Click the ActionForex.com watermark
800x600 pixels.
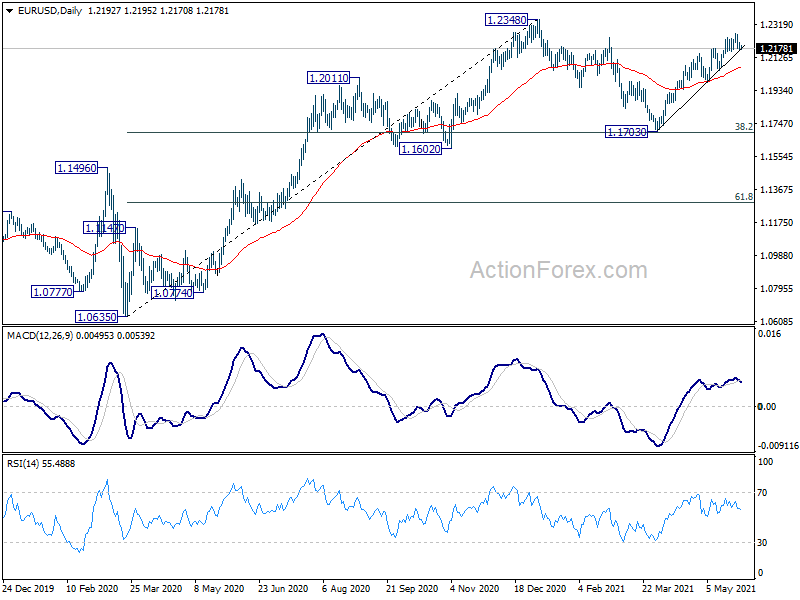[558, 270]
